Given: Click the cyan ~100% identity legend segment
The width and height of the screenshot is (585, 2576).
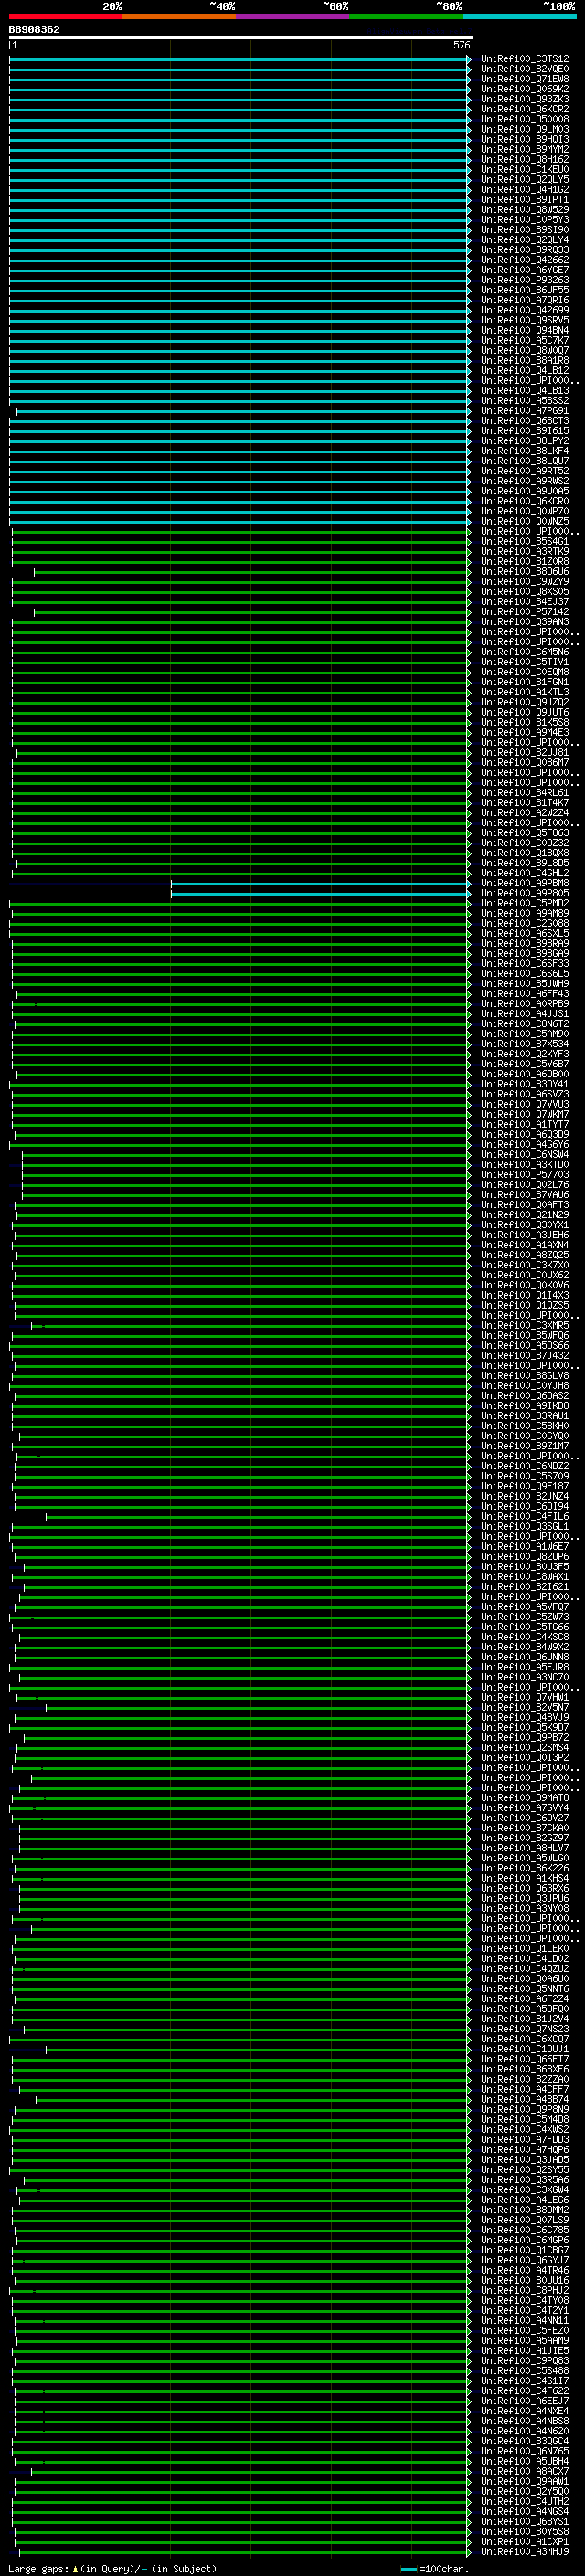Looking at the screenshot, I should pyautogui.click(x=519, y=16).
